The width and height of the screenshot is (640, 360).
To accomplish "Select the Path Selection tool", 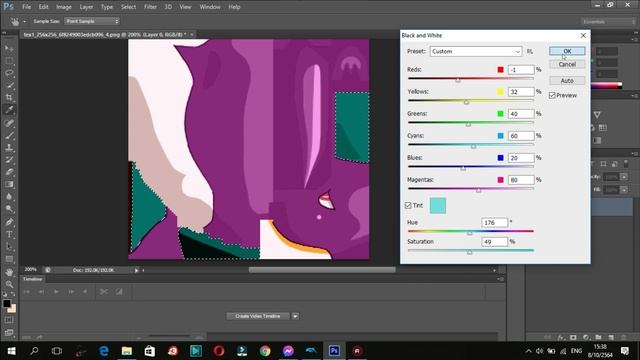I will coord(9,247).
